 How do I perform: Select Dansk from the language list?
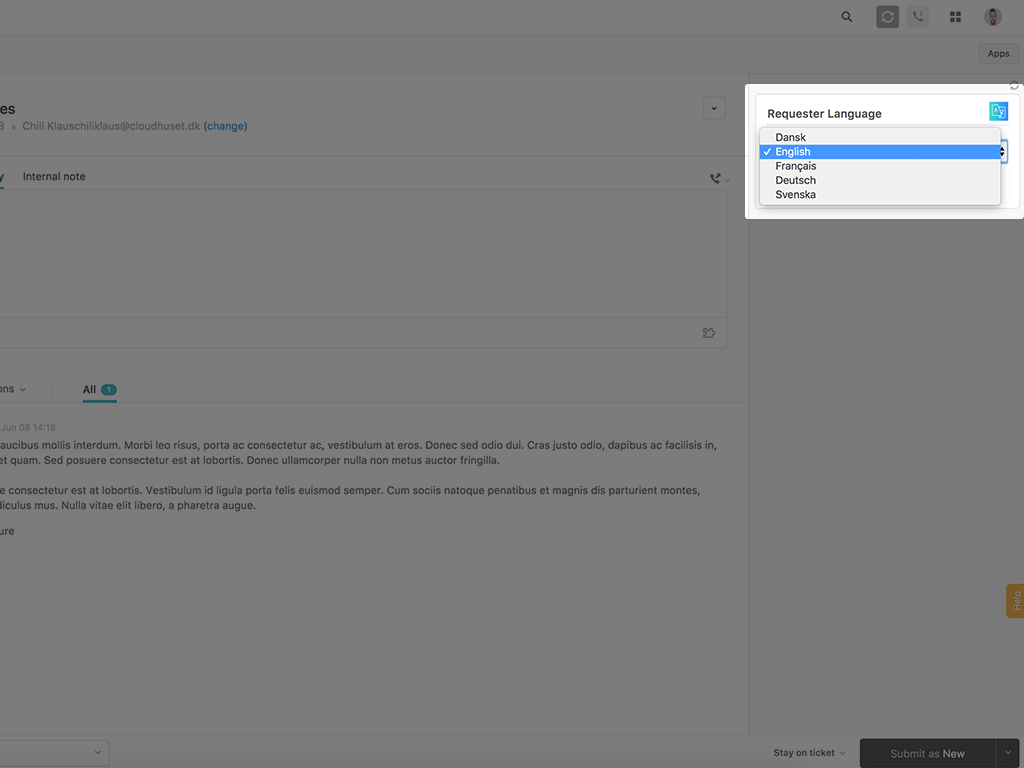pos(791,138)
